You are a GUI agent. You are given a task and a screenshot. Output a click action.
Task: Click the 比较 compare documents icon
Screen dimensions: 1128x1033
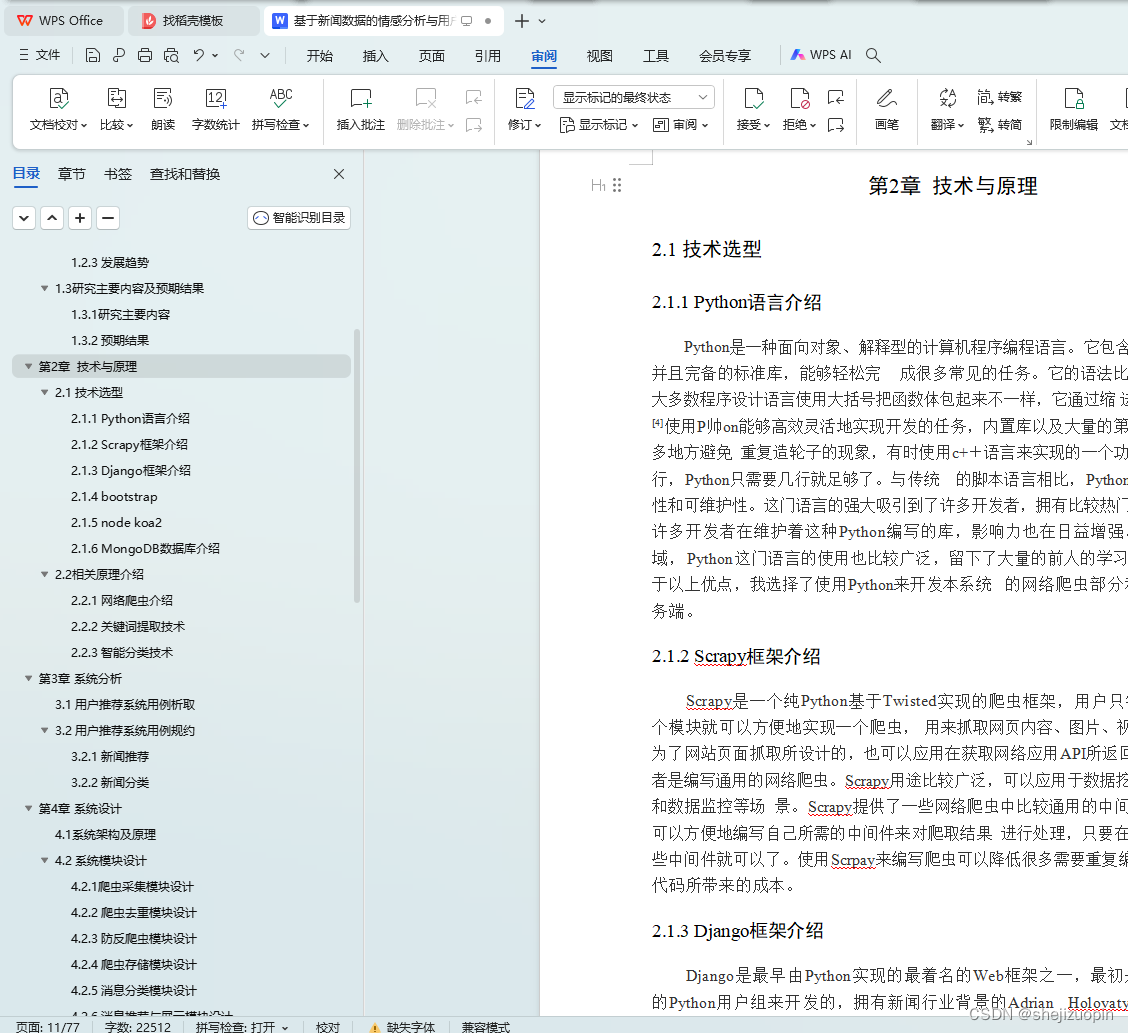(117, 109)
